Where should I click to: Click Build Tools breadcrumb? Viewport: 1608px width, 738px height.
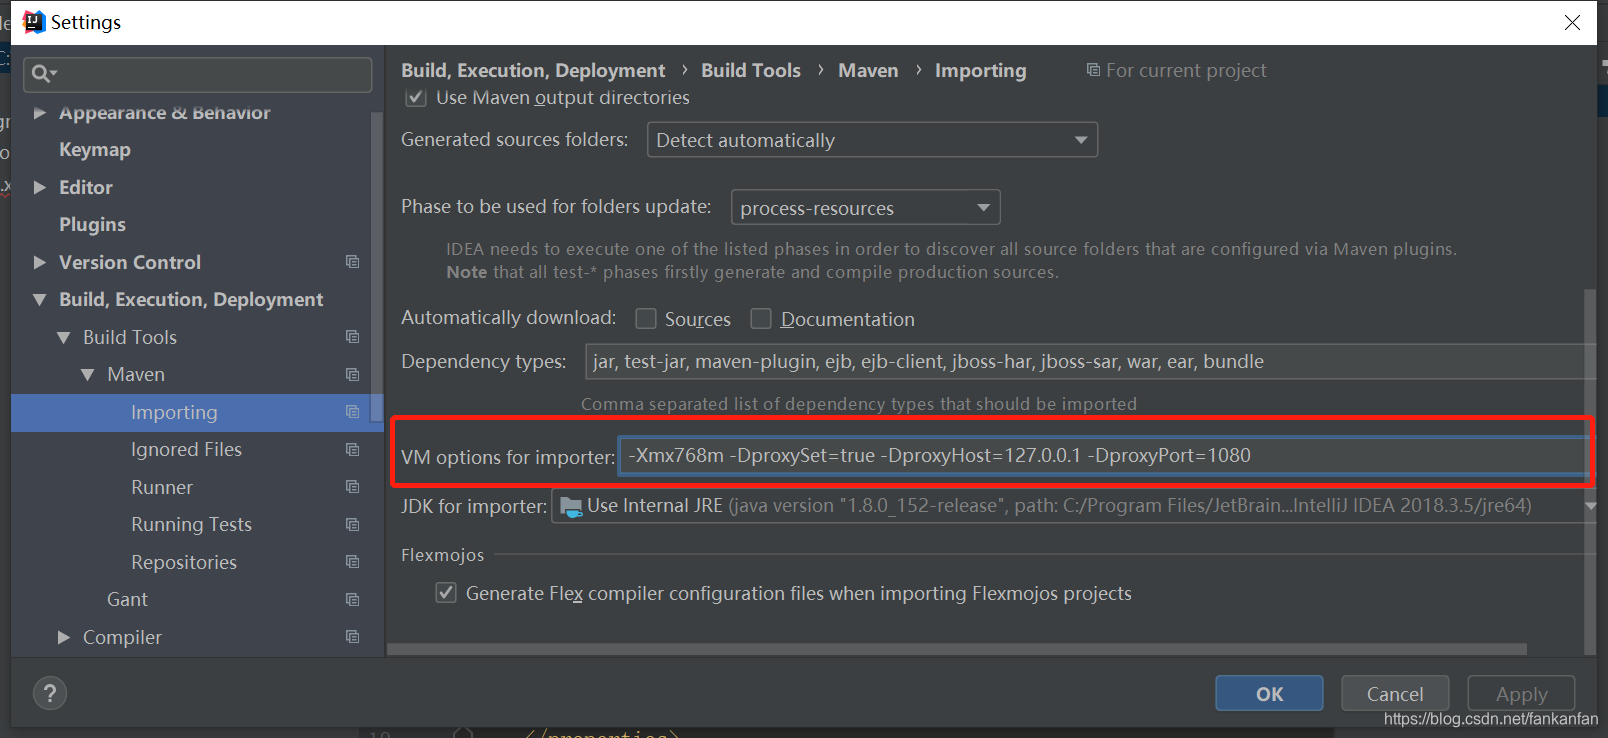[751, 70]
